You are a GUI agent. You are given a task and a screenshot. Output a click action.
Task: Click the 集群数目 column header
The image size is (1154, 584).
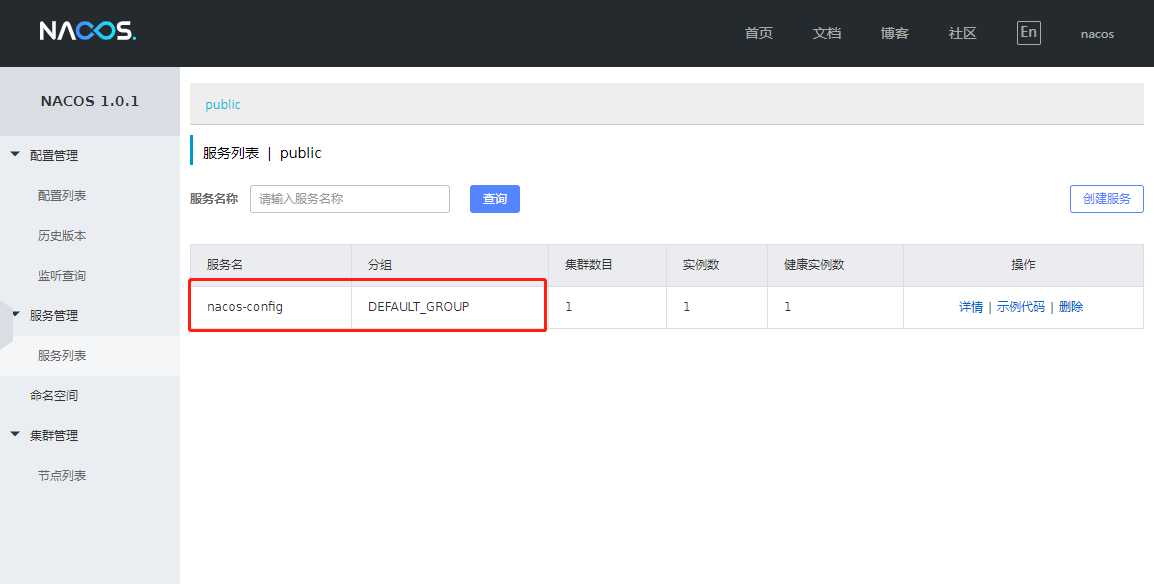click(607, 265)
